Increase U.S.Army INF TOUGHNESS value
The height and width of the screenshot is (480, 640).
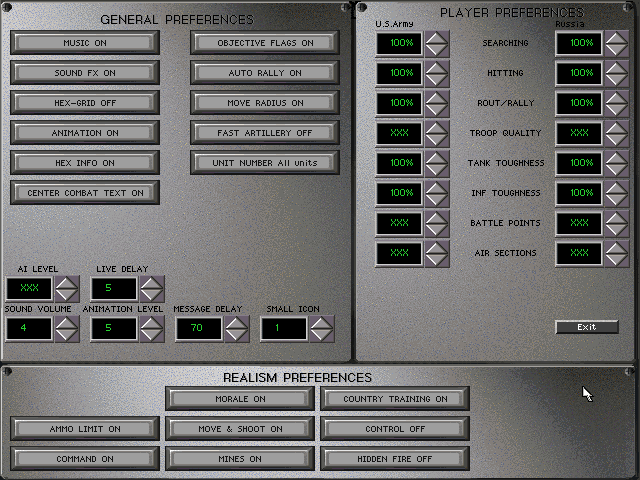coord(437,187)
